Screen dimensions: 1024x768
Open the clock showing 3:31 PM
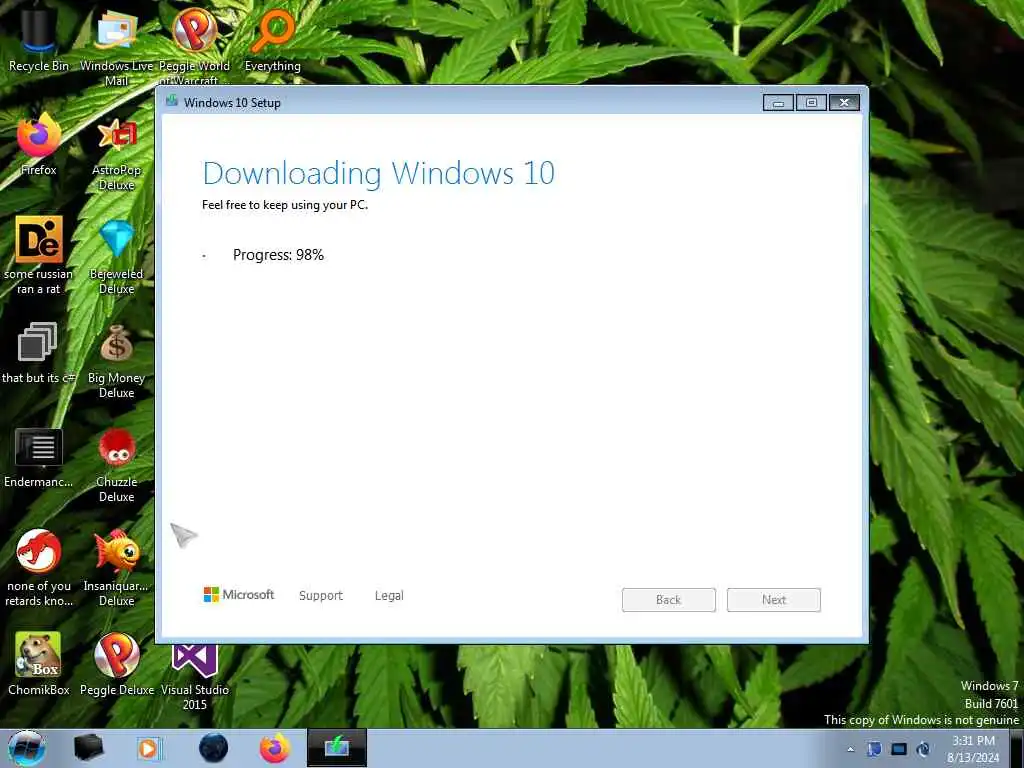[973, 749]
